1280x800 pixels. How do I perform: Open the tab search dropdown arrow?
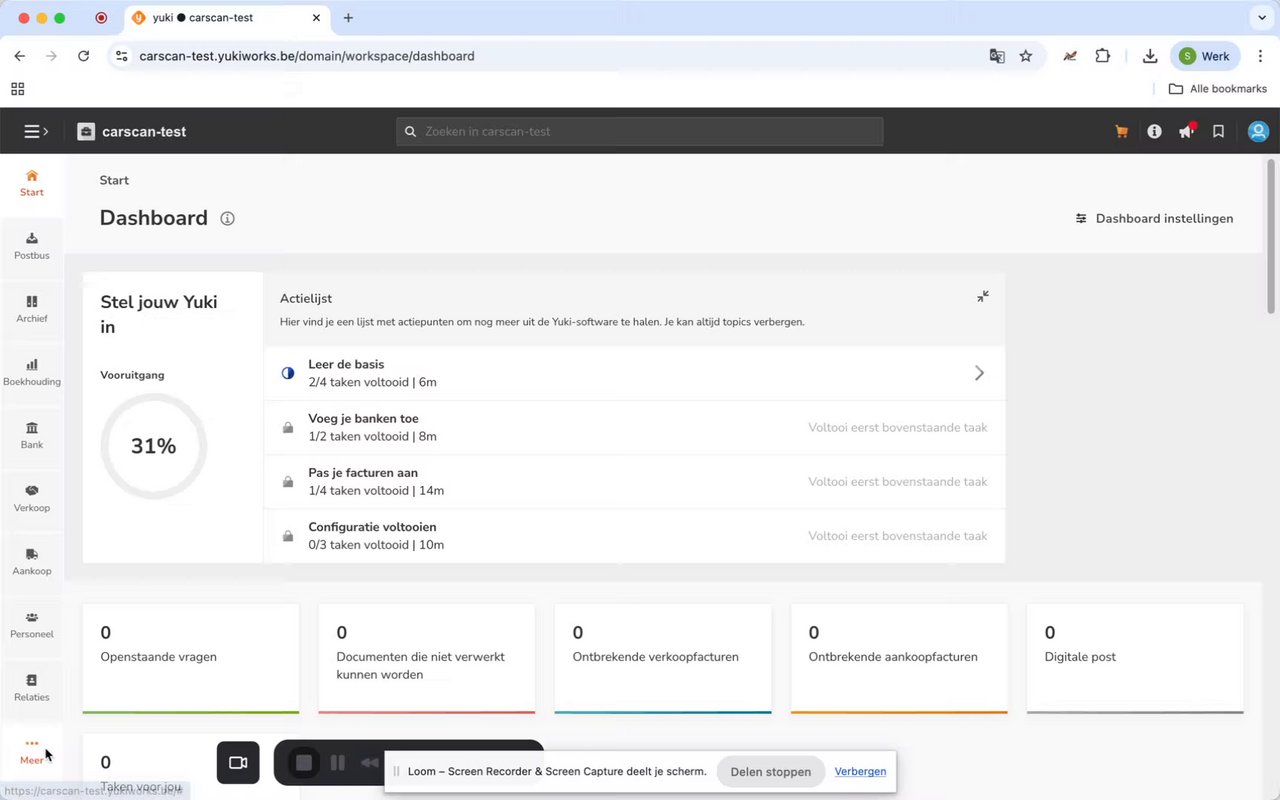coord(1260,18)
